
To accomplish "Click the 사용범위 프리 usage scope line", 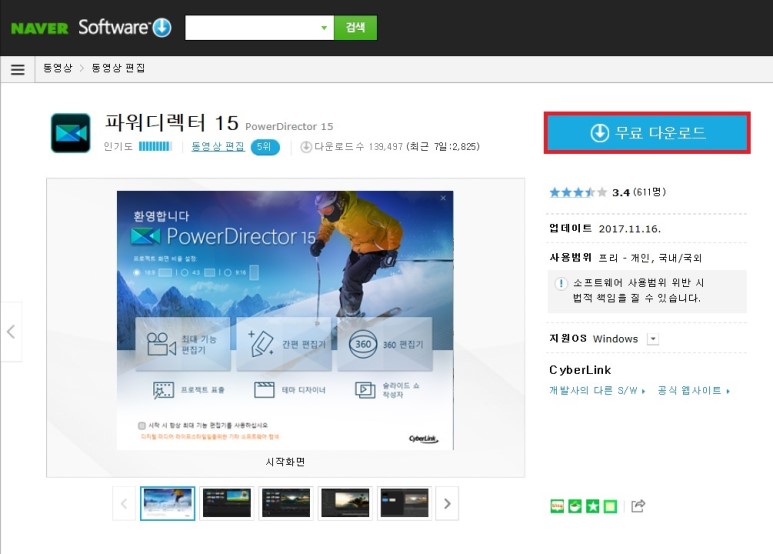I will pos(626,258).
